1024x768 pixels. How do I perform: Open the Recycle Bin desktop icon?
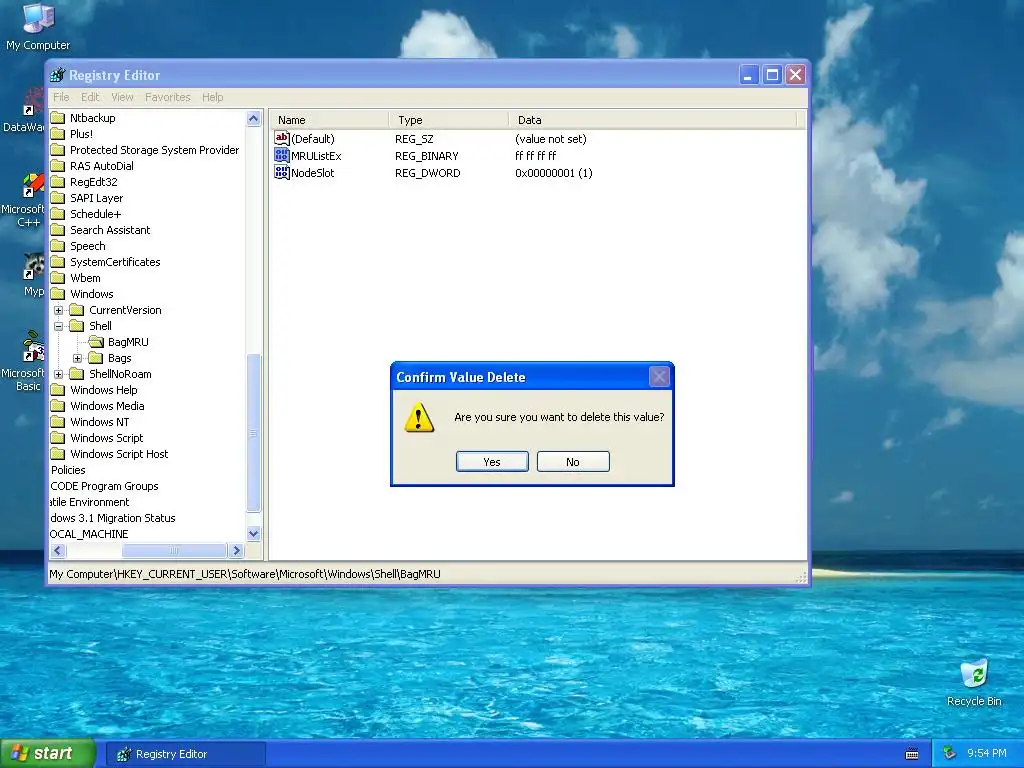pyautogui.click(x=974, y=683)
